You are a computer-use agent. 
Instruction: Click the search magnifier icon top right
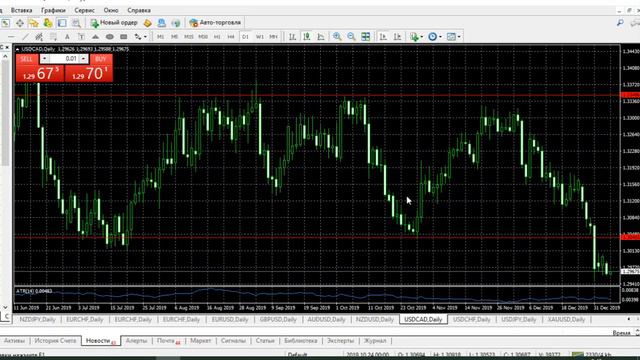point(620,23)
